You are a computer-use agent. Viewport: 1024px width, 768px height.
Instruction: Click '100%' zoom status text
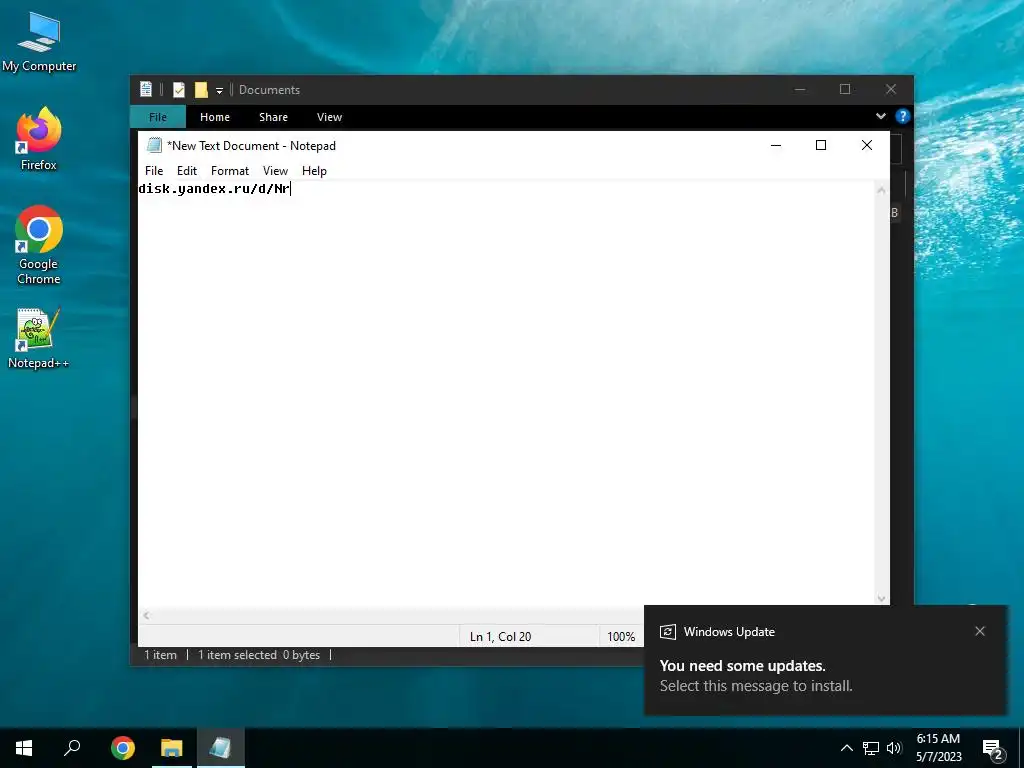(x=621, y=637)
